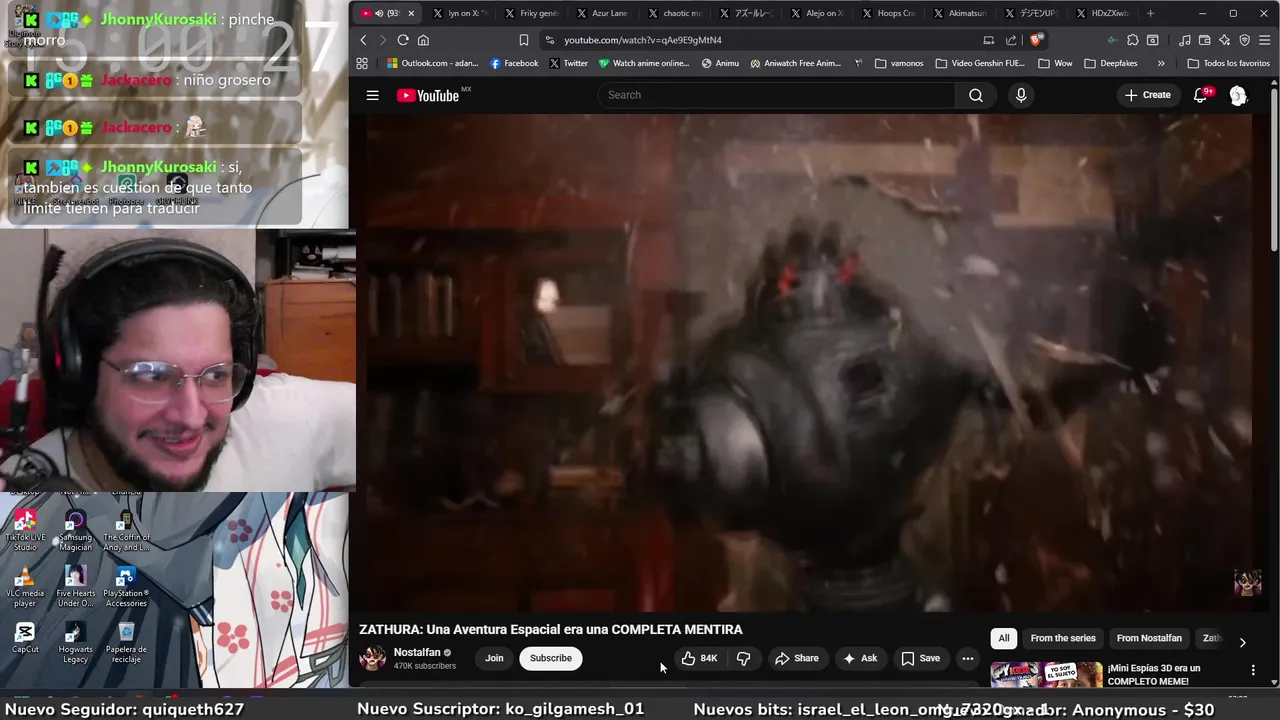Switch to the Azur Lane browser tab
The width and height of the screenshot is (1280, 720).
pos(601,13)
